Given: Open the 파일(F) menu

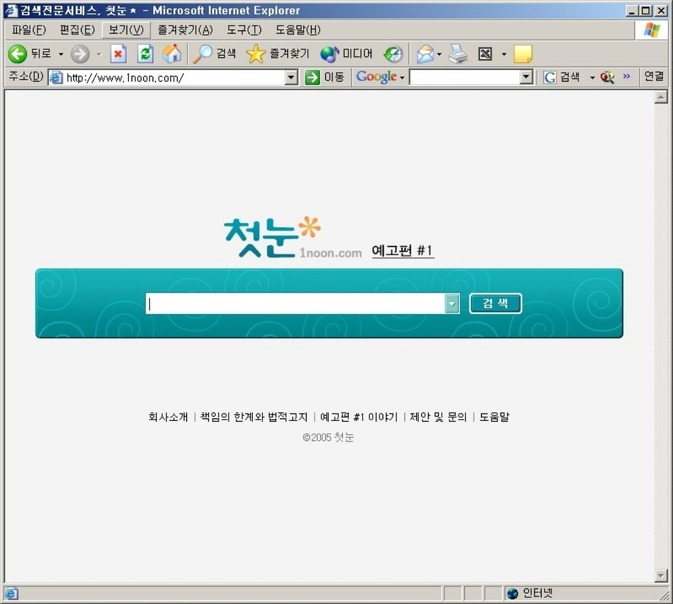Looking at the screenshot, I should tap(29, 30).
